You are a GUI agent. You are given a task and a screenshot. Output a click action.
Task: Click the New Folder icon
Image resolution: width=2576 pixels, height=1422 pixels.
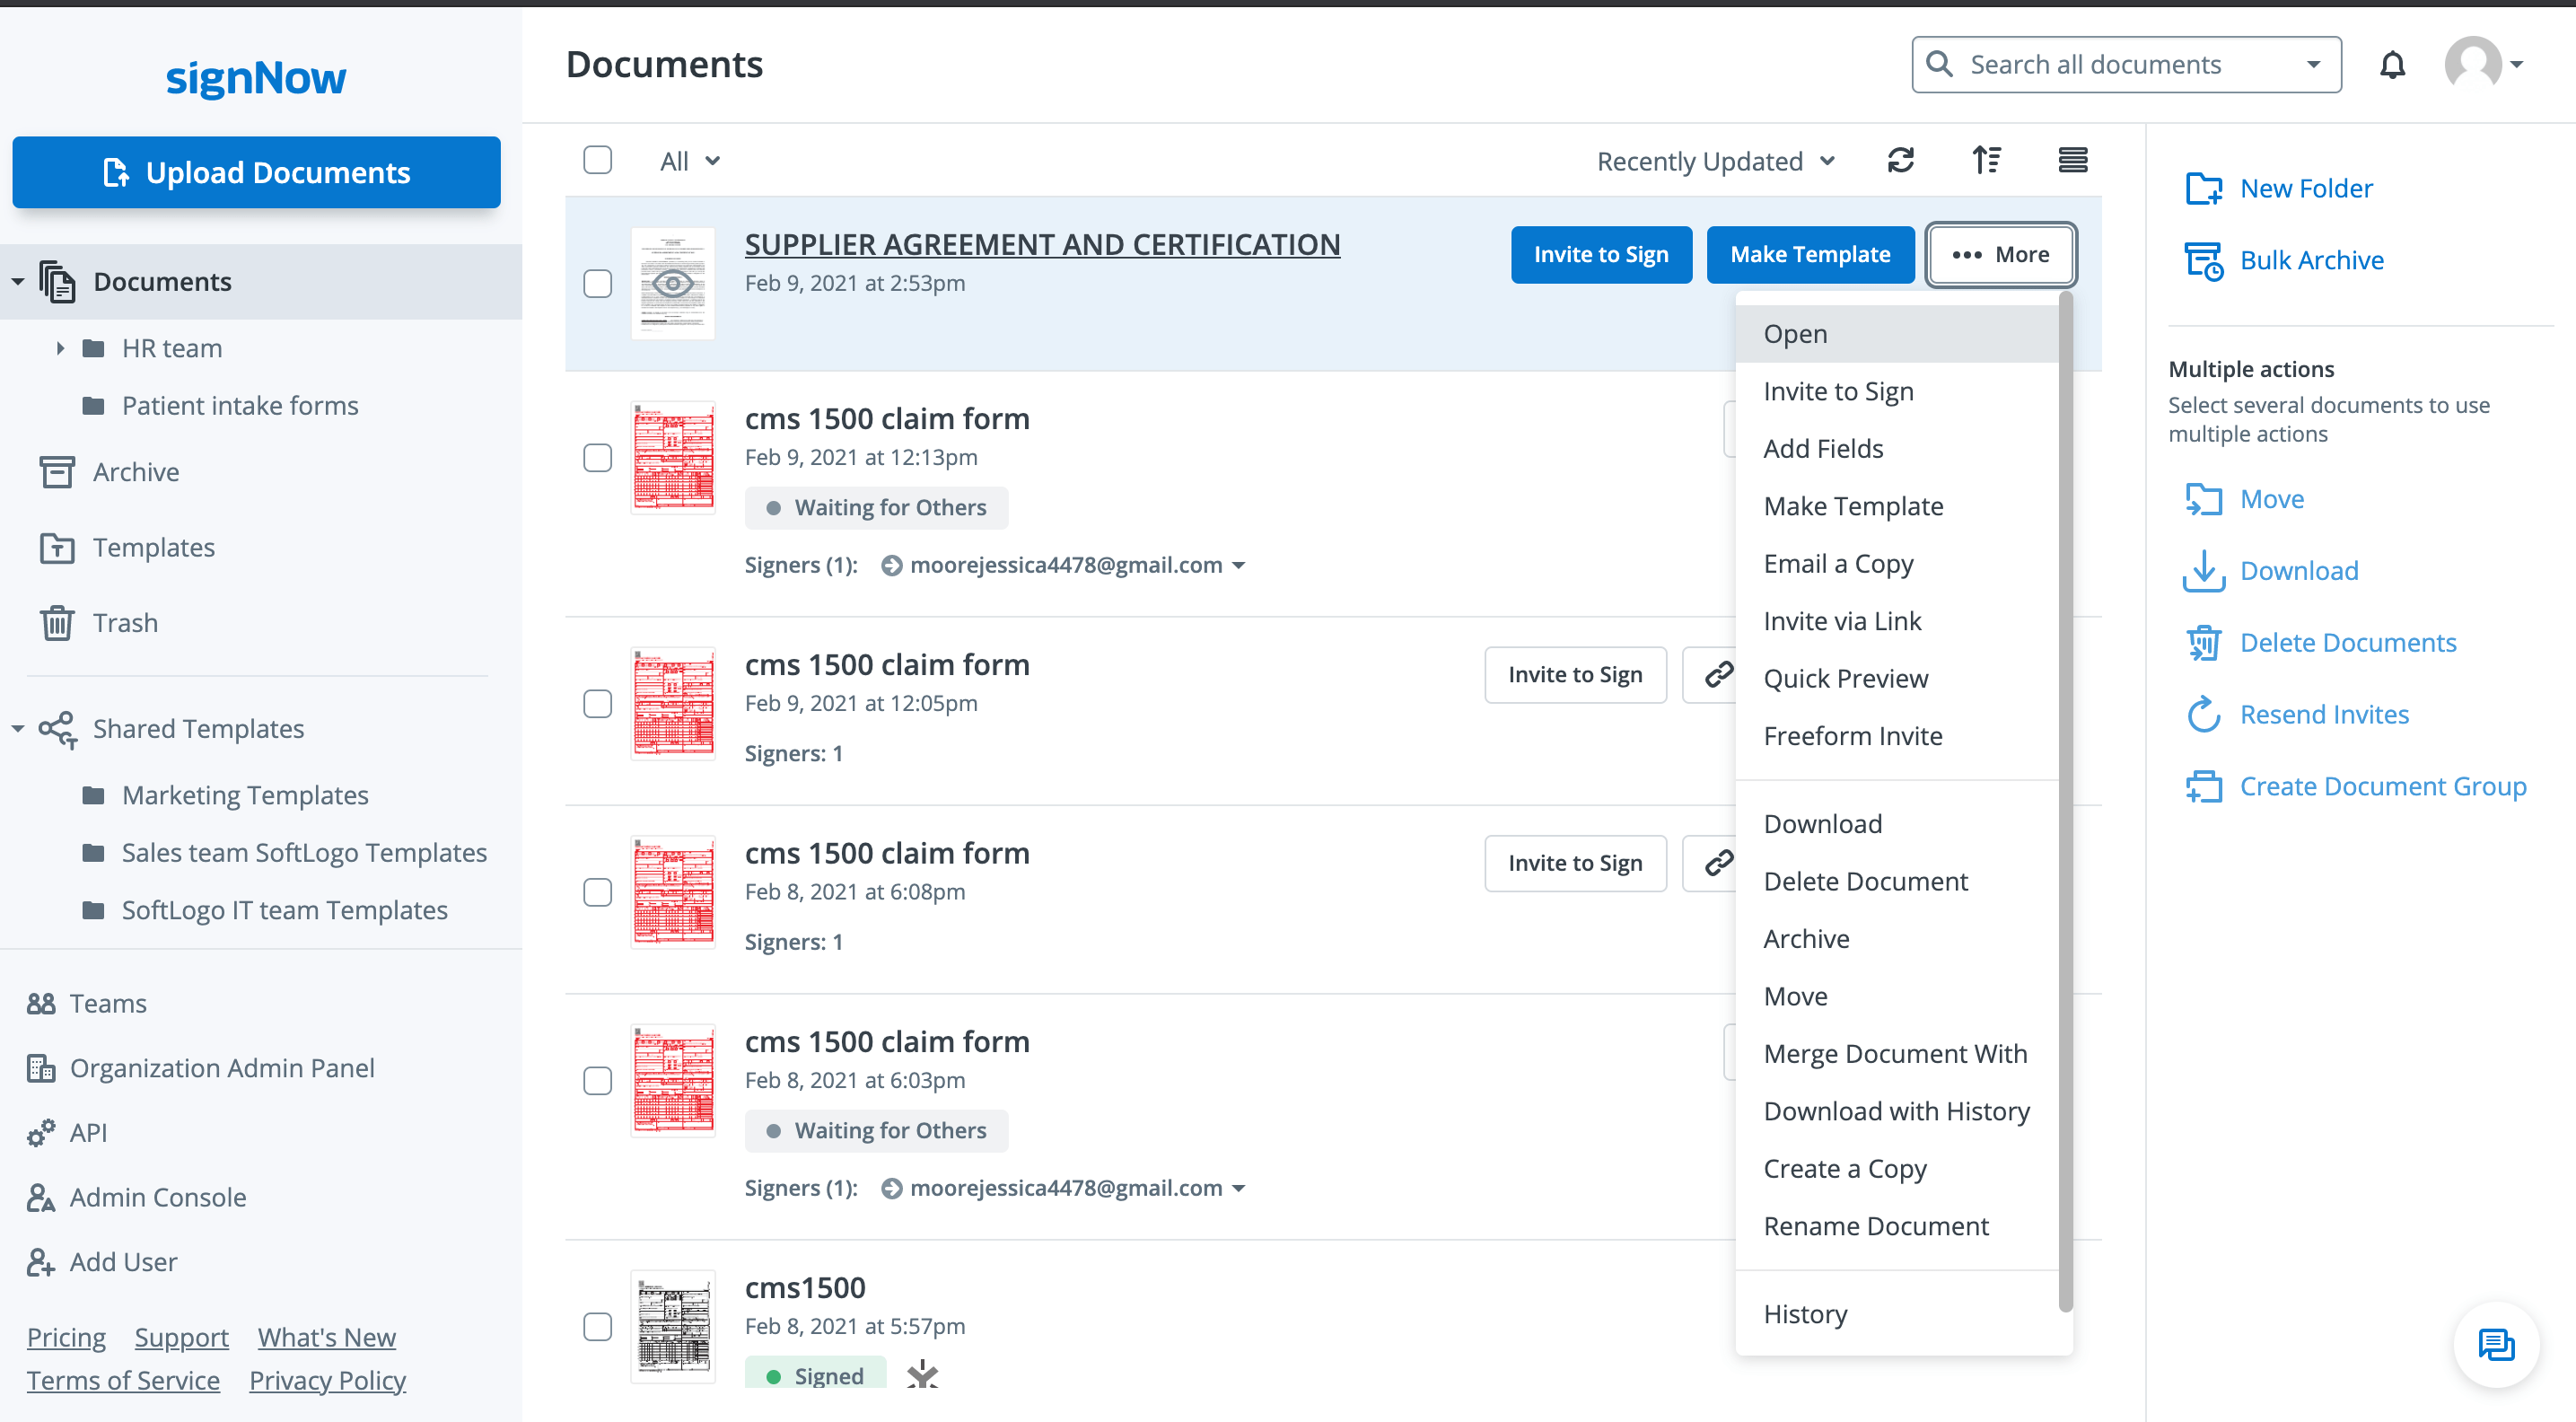click(x=2203, y=188)
